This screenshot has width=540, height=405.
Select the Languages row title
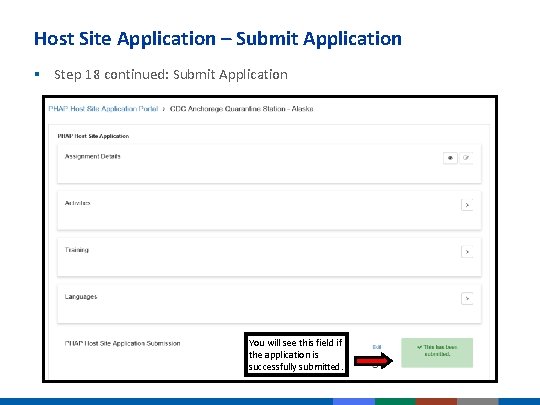coord(81,297)
